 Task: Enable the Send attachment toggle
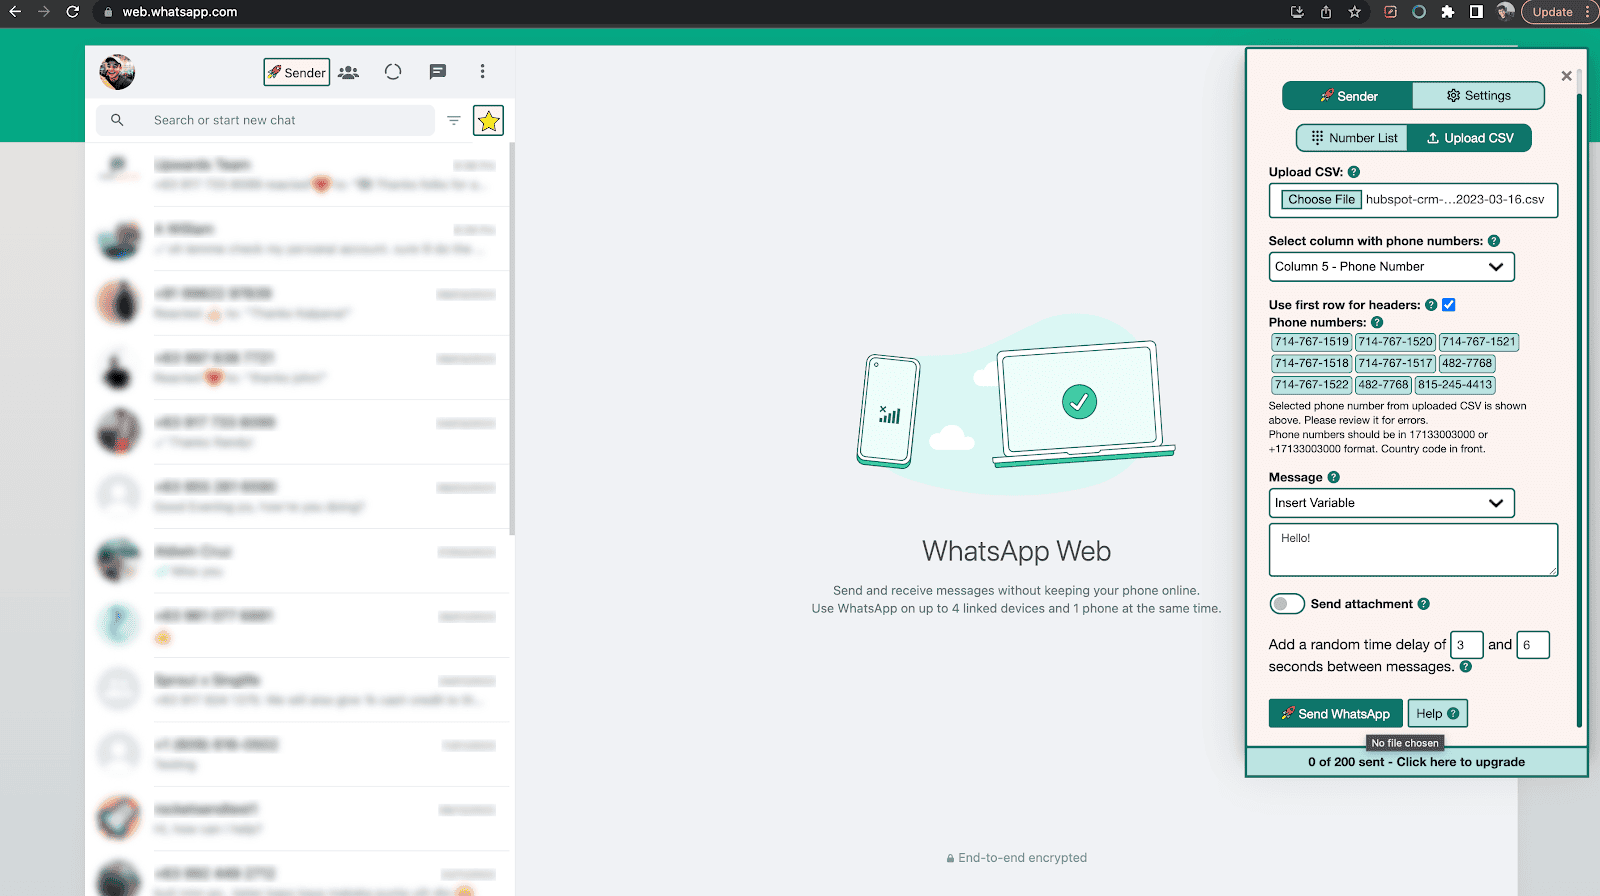[x=1287, y=604]
